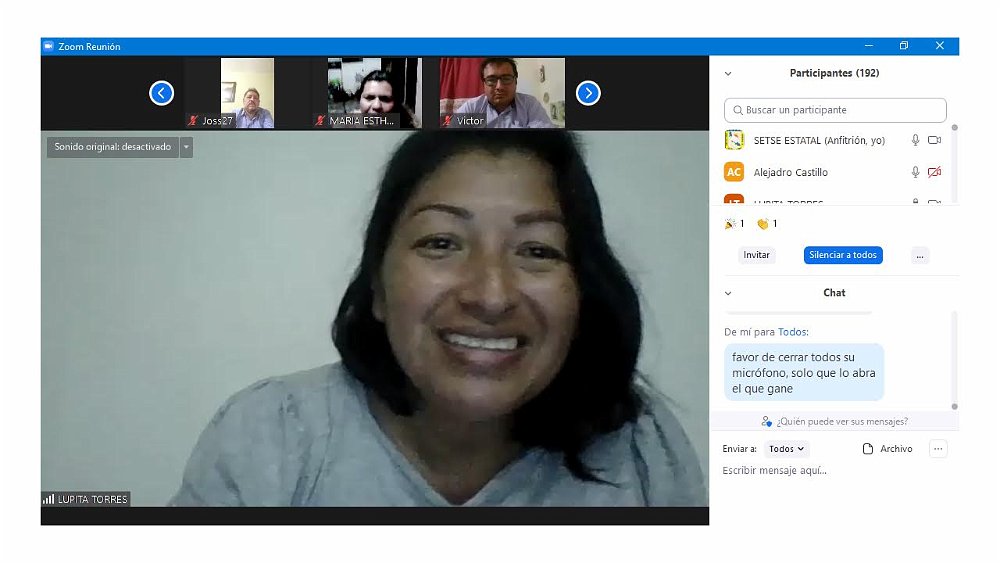Click the Archivo file attachment icon

pos(868,449)
